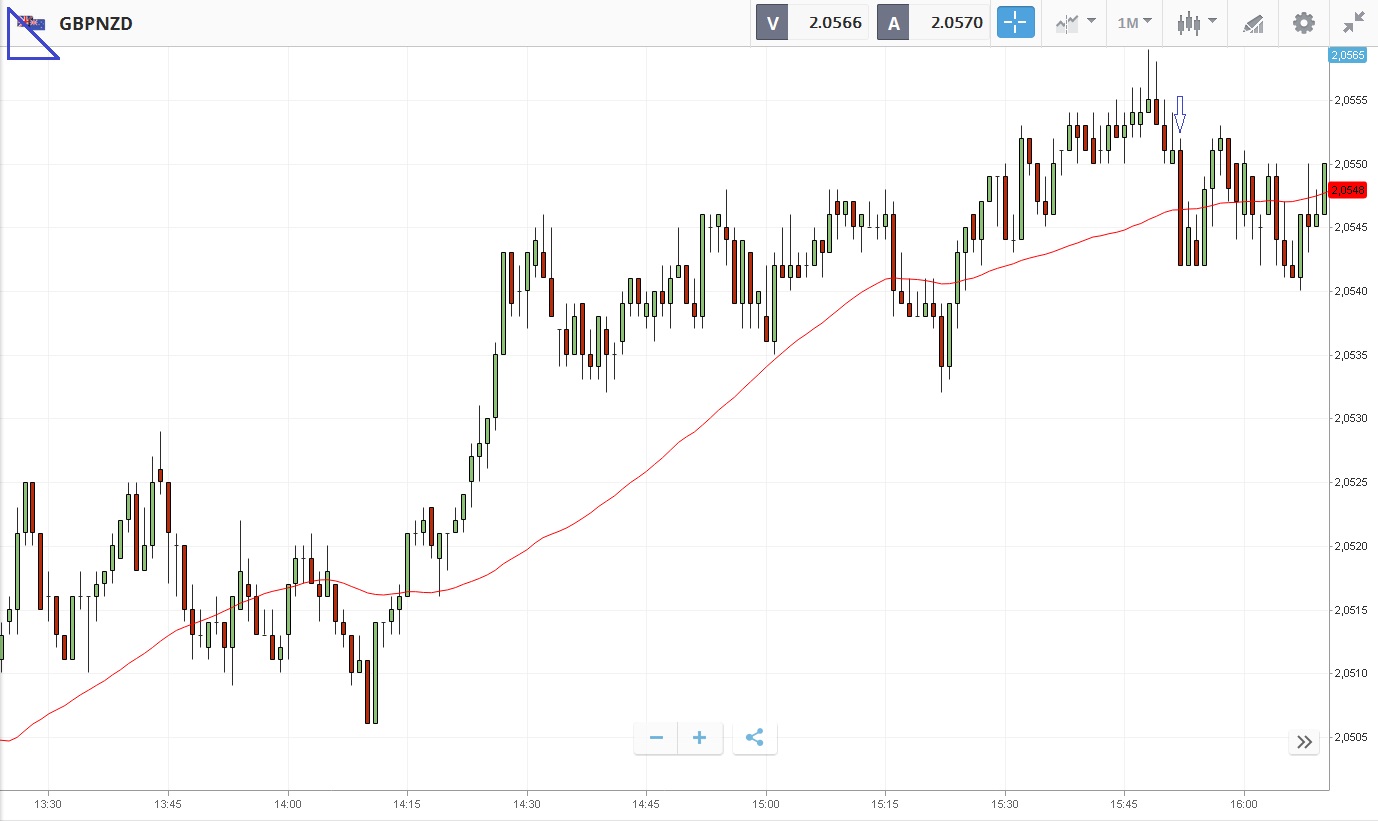Open chart settings gear
The image size is (1378, 821).
coord(1304,22)
